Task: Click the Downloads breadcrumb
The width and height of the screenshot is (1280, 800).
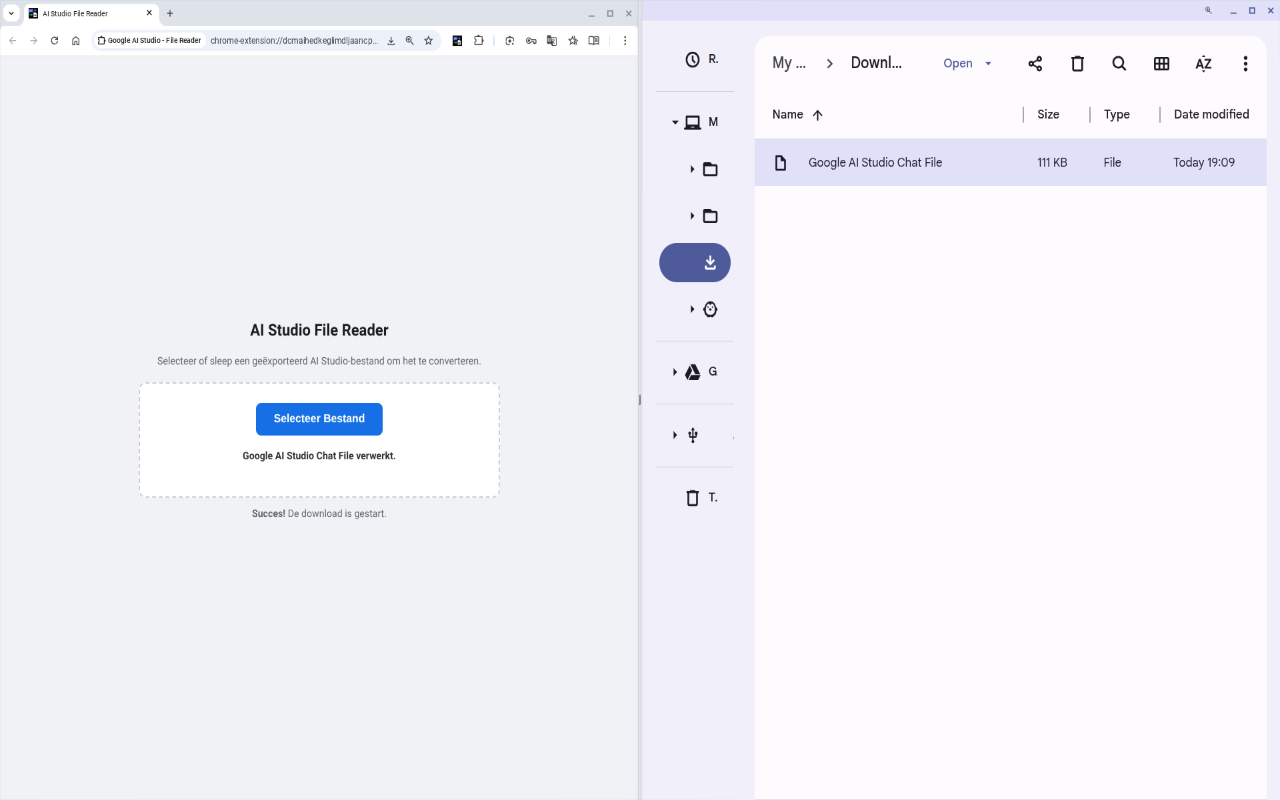Action: tap(876, 63)
